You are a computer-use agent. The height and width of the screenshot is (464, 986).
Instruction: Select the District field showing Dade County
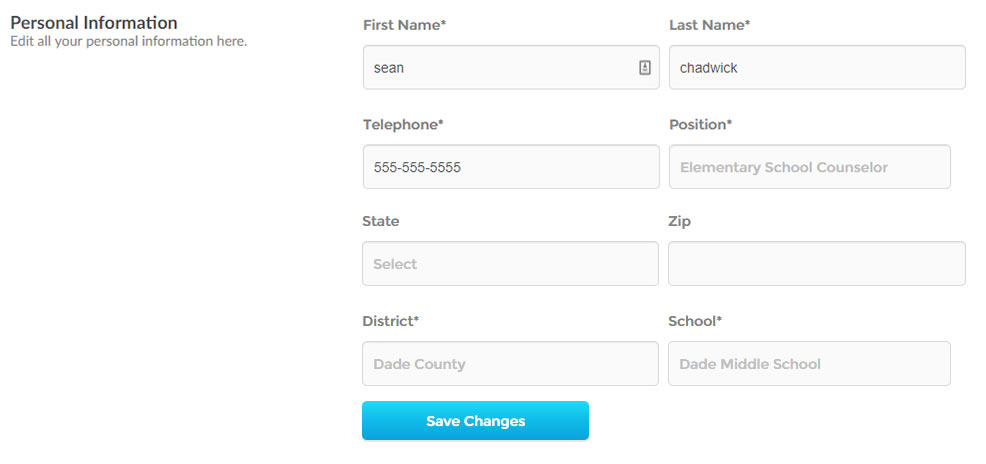(510, 363)
